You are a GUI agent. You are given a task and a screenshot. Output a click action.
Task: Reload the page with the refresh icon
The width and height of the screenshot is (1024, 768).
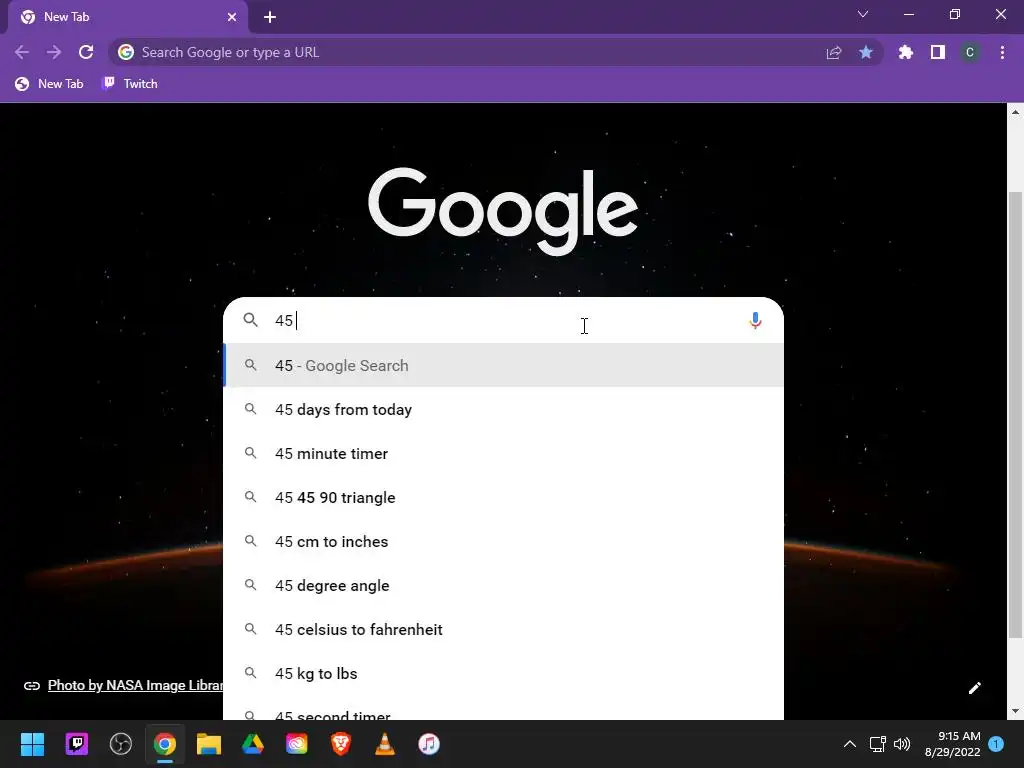(x=86, y=52)
